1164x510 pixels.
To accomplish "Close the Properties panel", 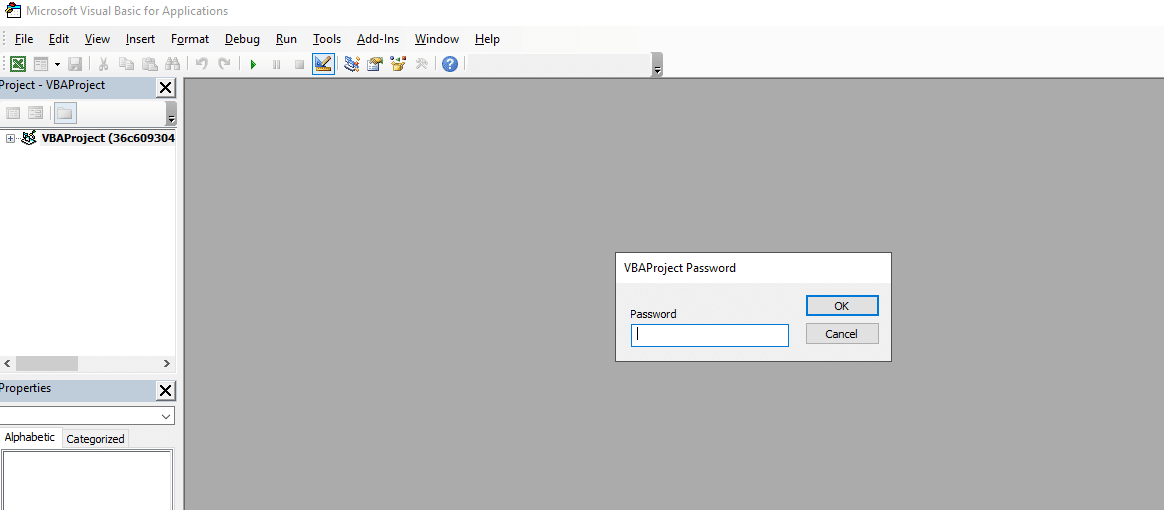I will click(x=166, y=390).
